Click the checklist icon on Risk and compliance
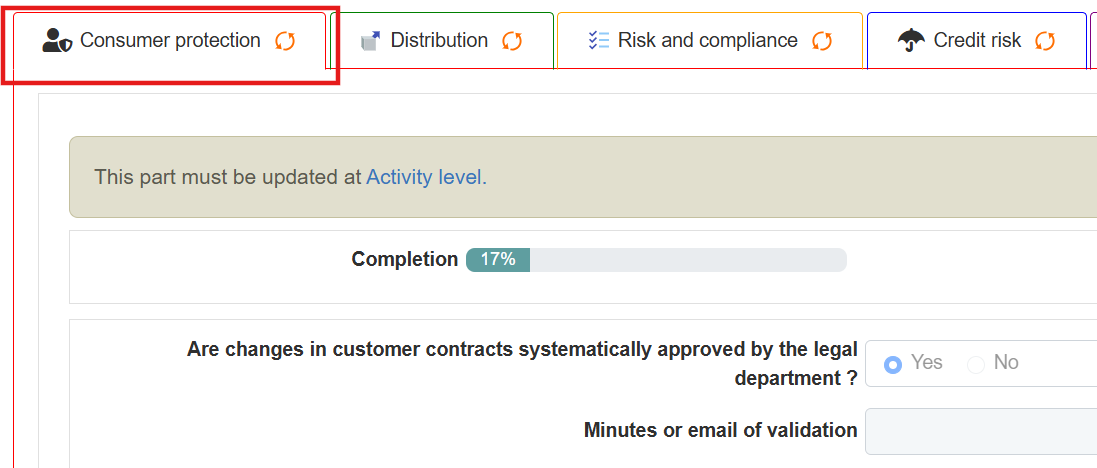This screenshot has height=468, width=1097. point(599,41)
